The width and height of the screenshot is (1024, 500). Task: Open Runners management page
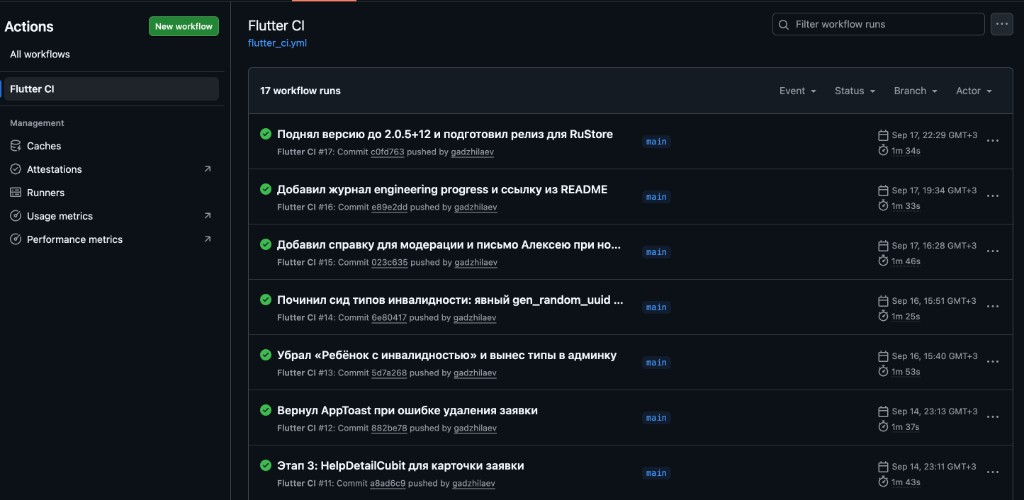click(x=46, y=193)
